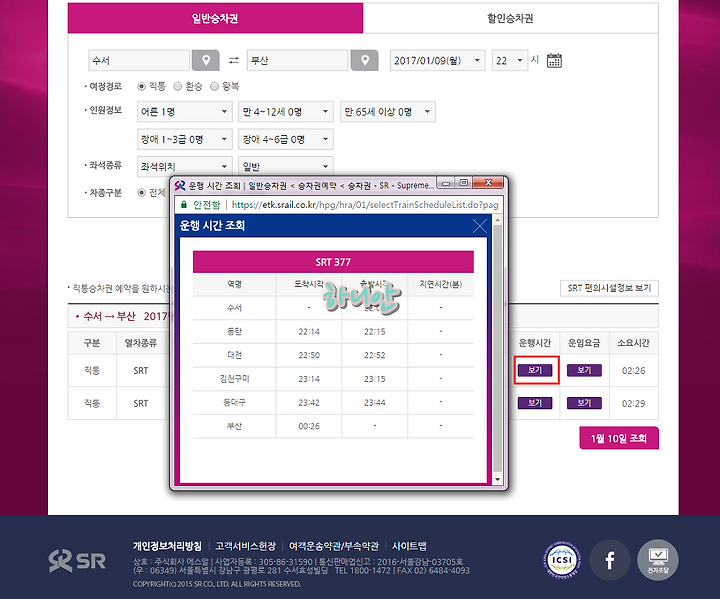The width and height of the screenshot is (720, 599).
Task: Open 사이트맵 footer link
Action: click(409, 546)
